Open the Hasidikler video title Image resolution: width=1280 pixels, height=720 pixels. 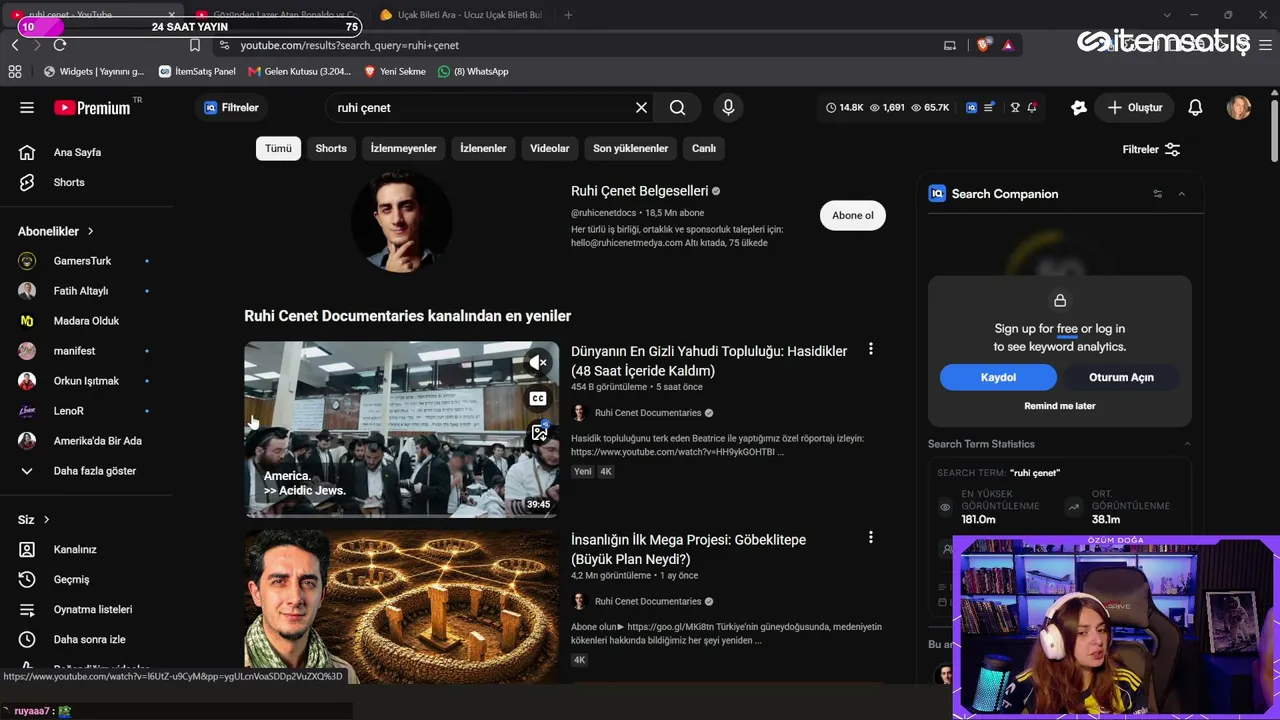coord(709,361)
